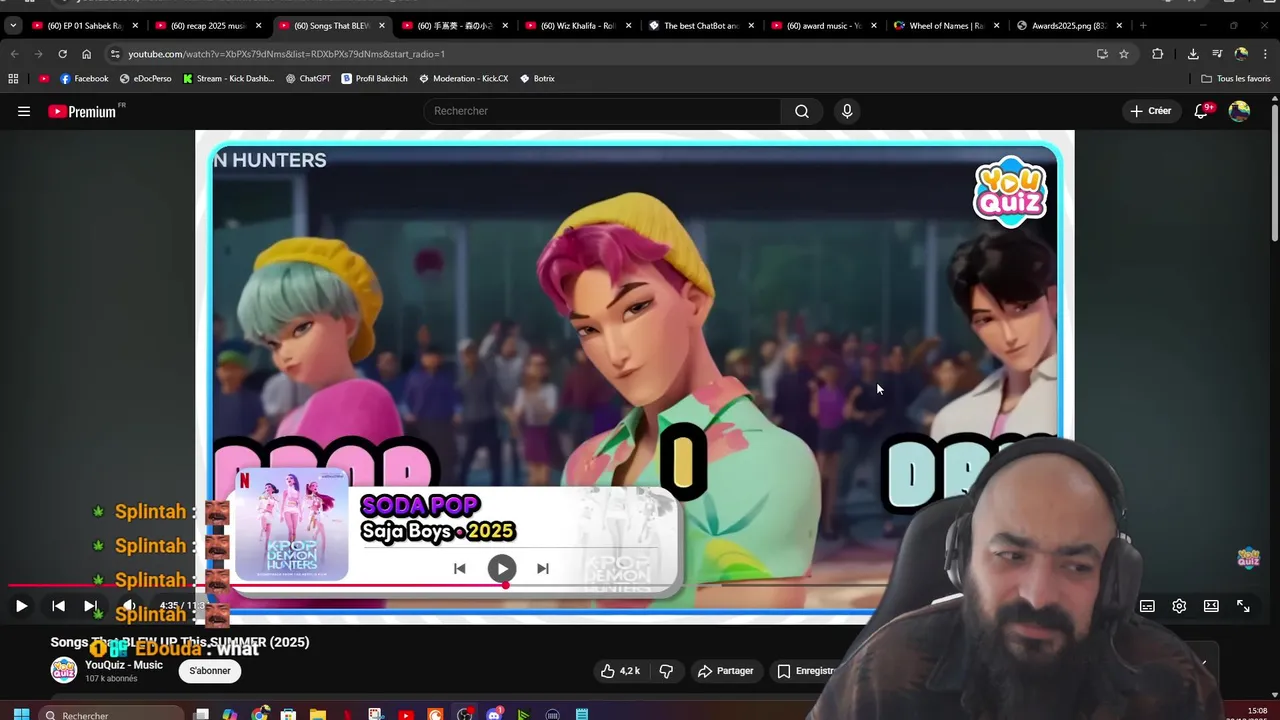1280x720 pixels.
Task: Seek using the red video progress bar
Action: click(x=258, y=586)
